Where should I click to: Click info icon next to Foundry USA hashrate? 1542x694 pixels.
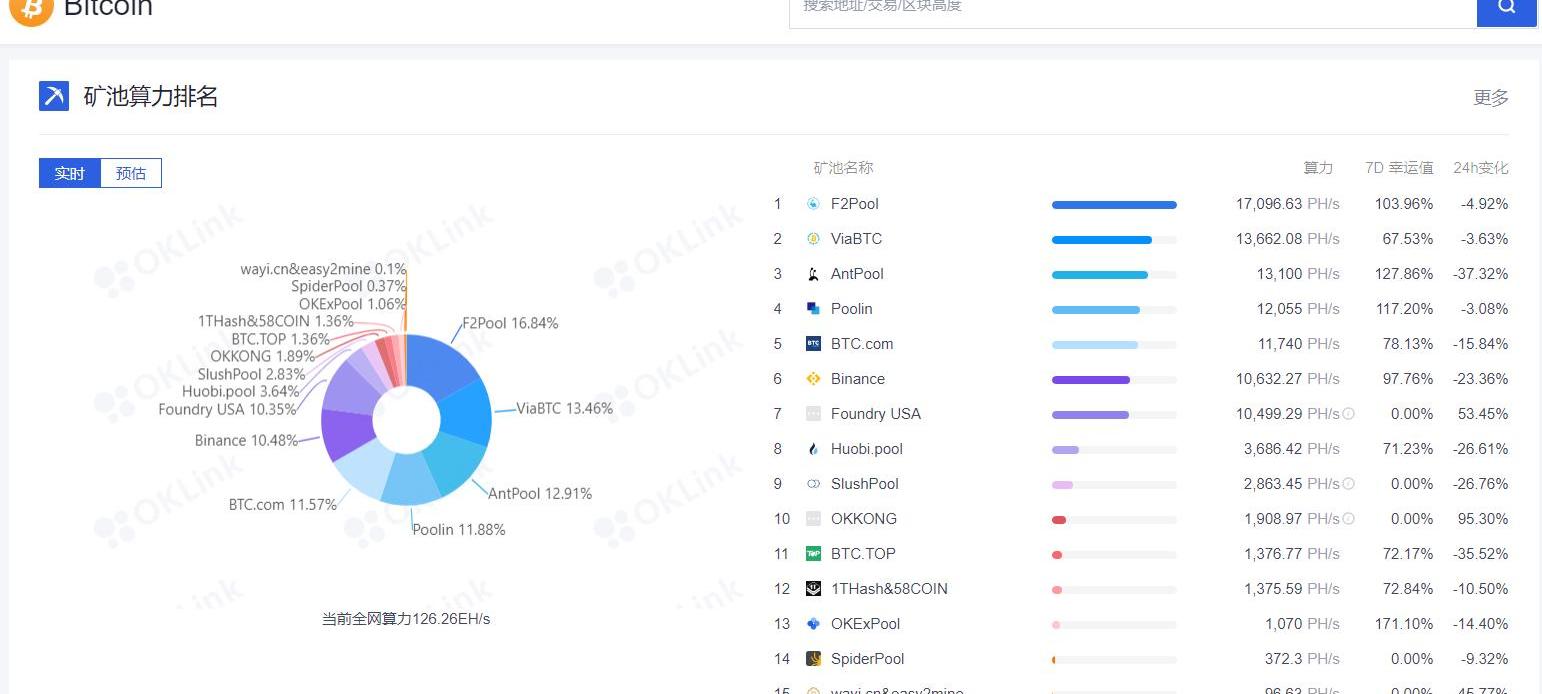click(x=1348, y=414)
